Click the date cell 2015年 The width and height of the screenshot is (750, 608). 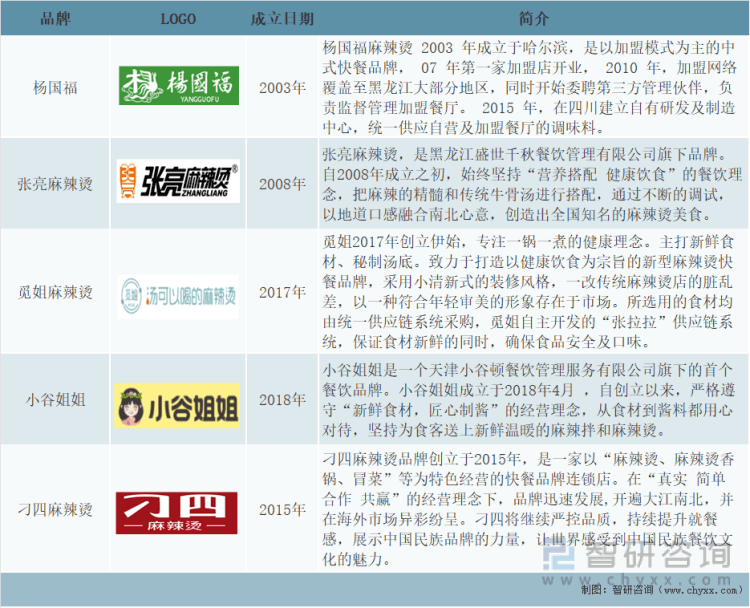click(x=282, y=509)
